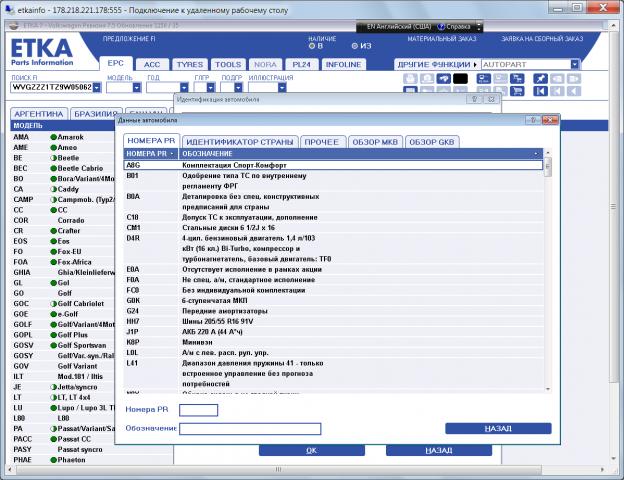Viewport: 624px width, 480px height.
Task: Click the black square toolbar icon
Action: click(460, 78)
